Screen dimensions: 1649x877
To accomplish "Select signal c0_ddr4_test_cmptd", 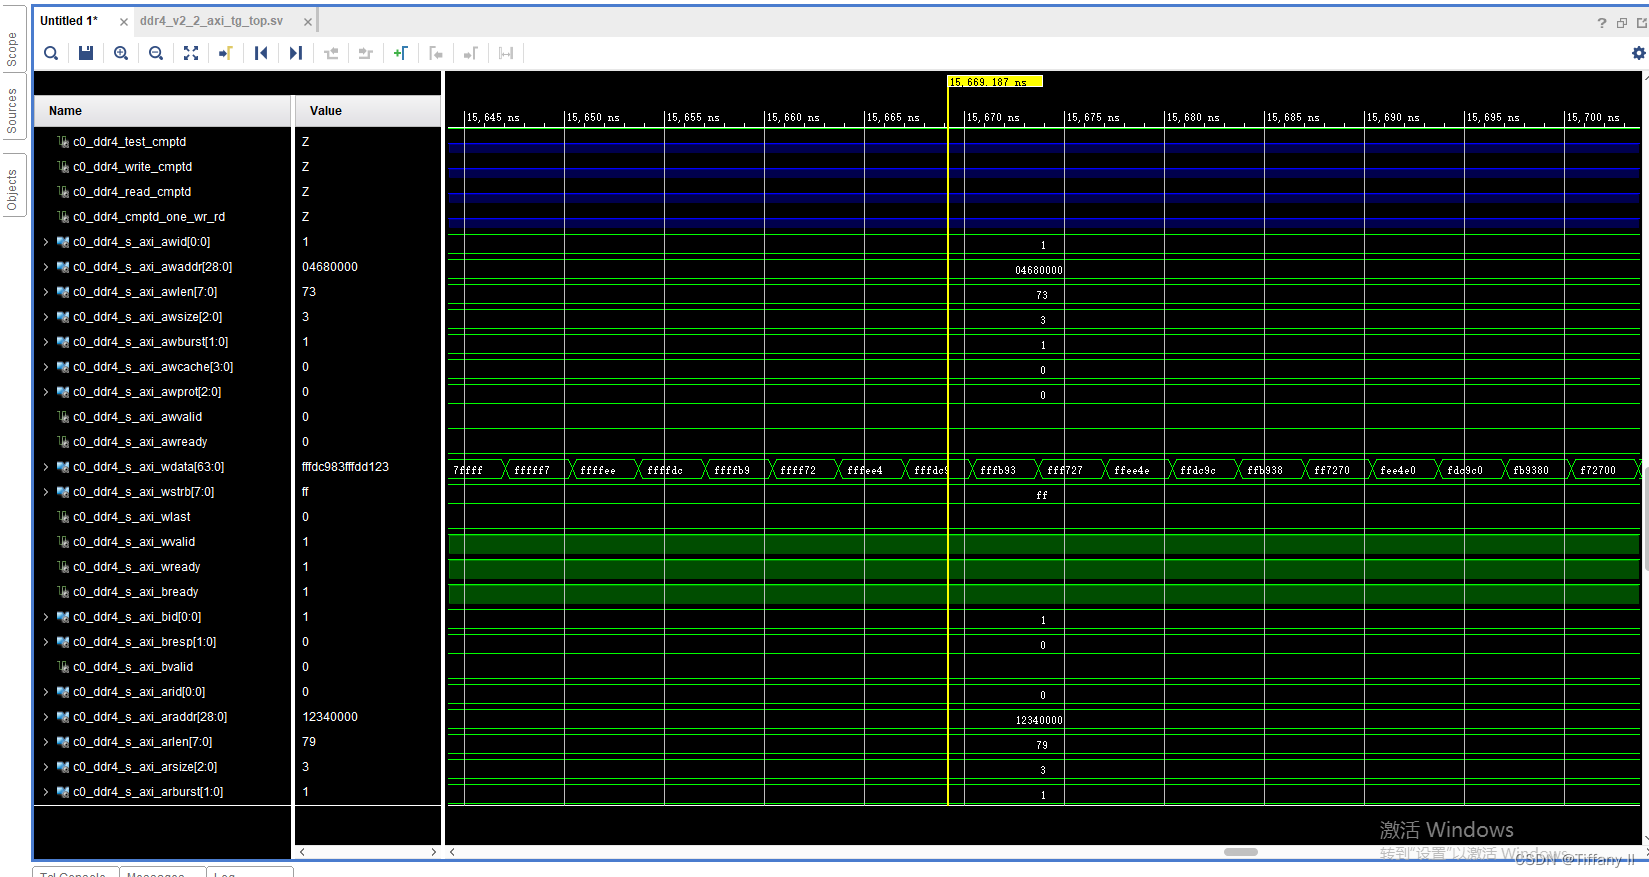I will [129, 142].
